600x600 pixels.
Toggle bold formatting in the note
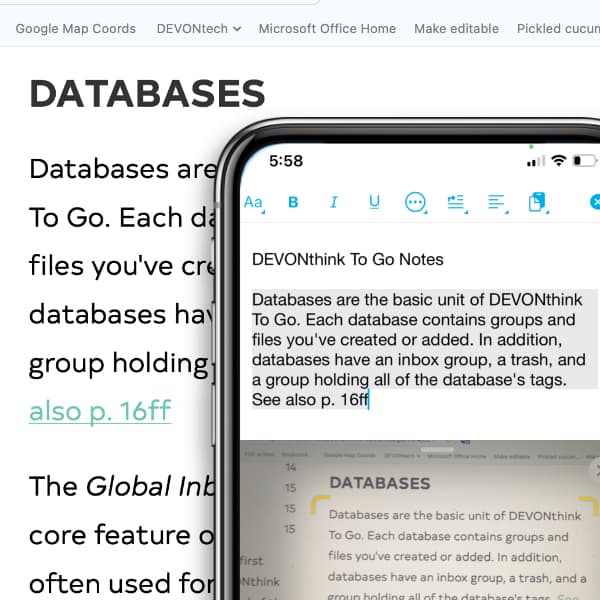click(x=293, y=202)
